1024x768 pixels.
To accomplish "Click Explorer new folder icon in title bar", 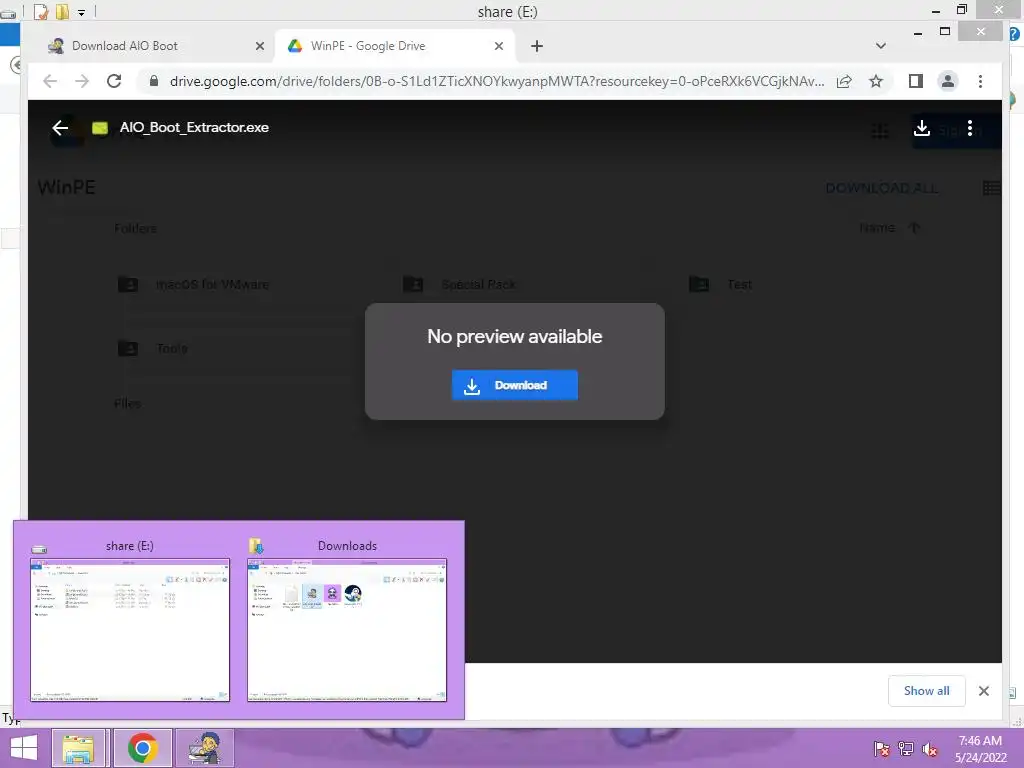I will click(62, 12).
